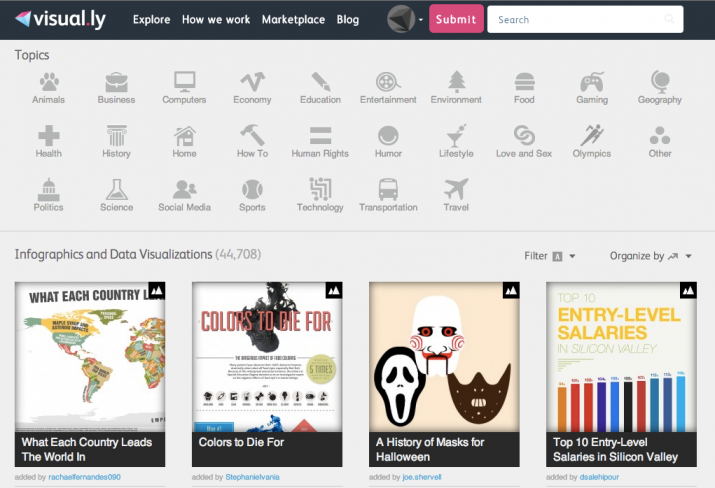The width and height of the screenshot is (715, 488).
Task: Click badge icon on Halloween masks card
Action: pos(511,291)
